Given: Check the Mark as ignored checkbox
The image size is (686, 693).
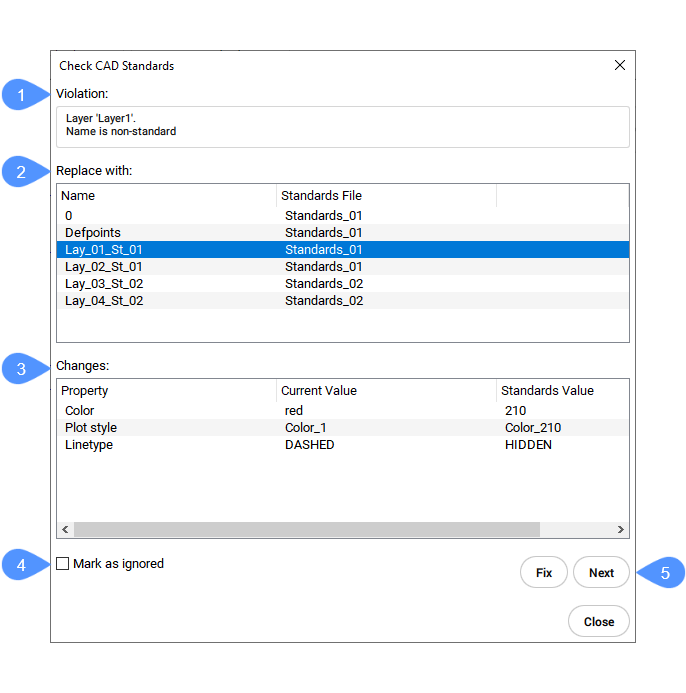Looking at the screenshot, I should pos(63,564).
